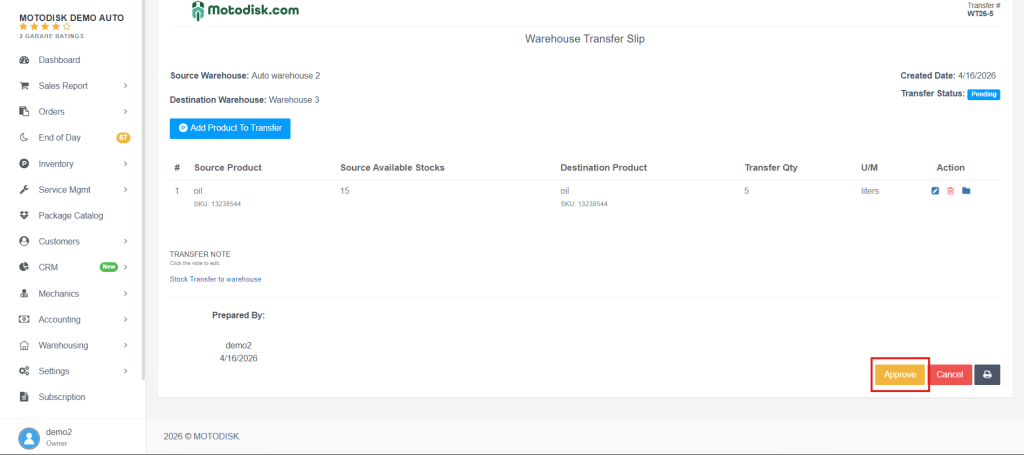Click the demo2 user avatar icon
The image size is (1024, 455).
pos(29,437)
